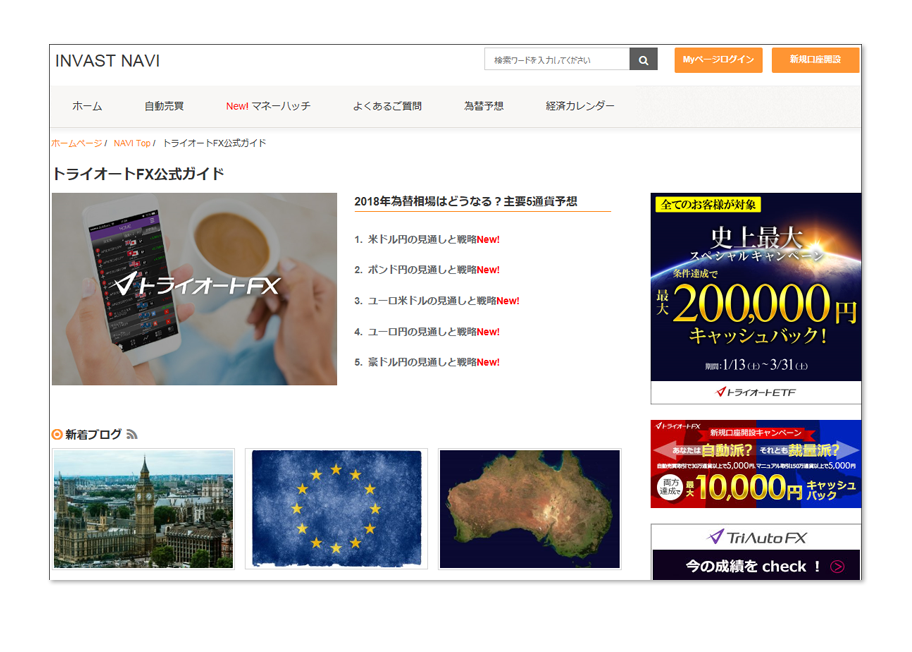912x652 pixels.
Task: Click the 新規口座開設 button
Action: (x=815, y=60)
